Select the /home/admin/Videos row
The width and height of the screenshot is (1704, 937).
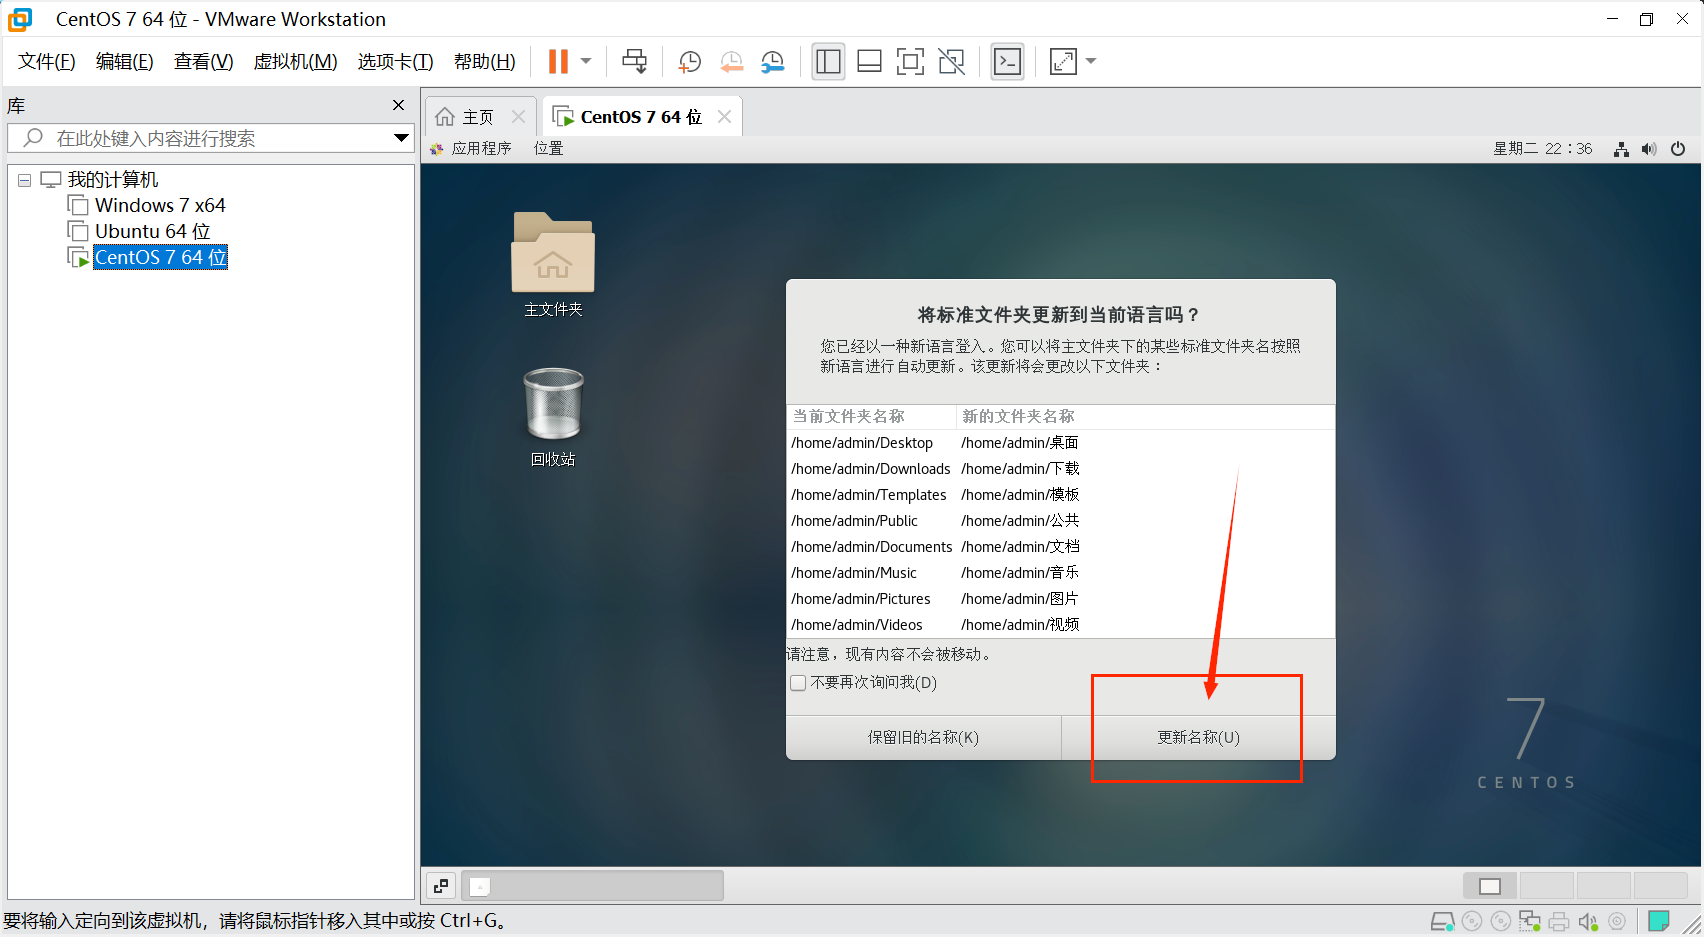click(x=1061, y=625)
